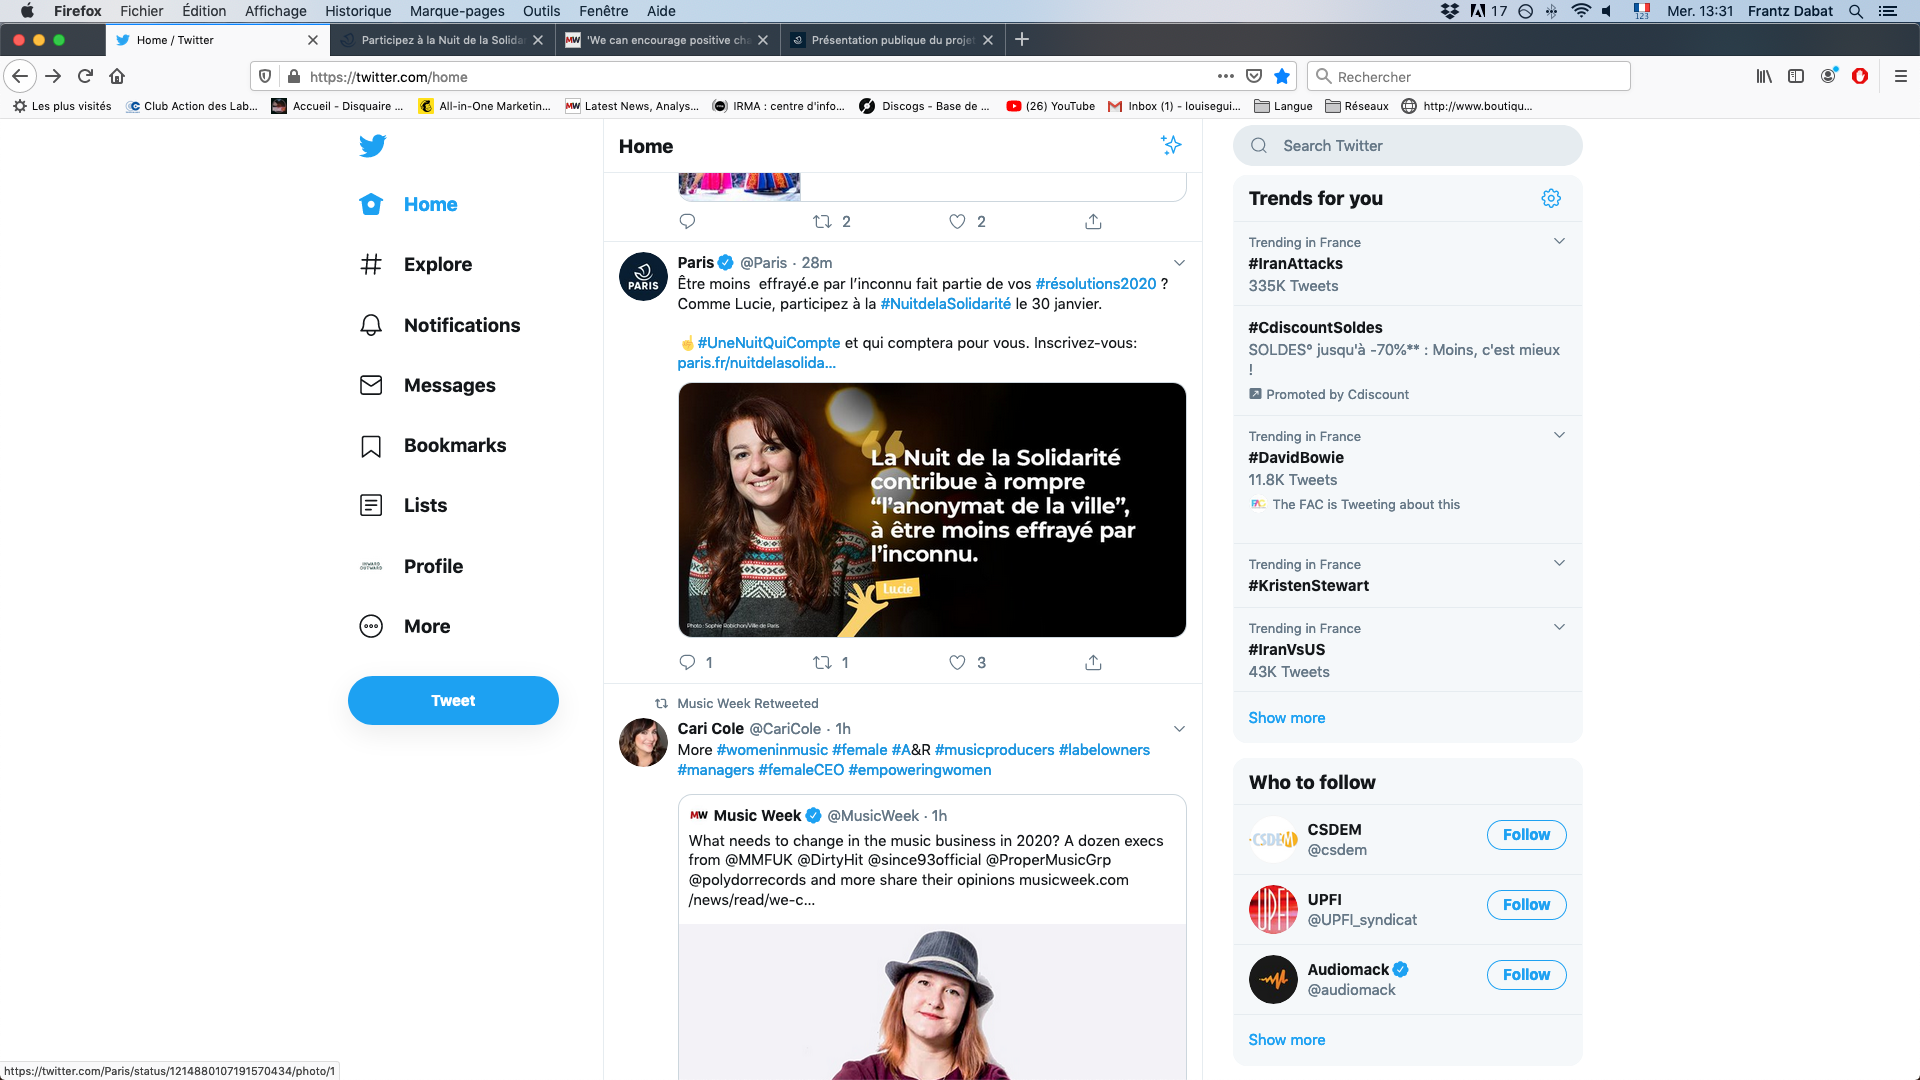
Task: Retweet the Paris tweet
Action: coord(822,662)
